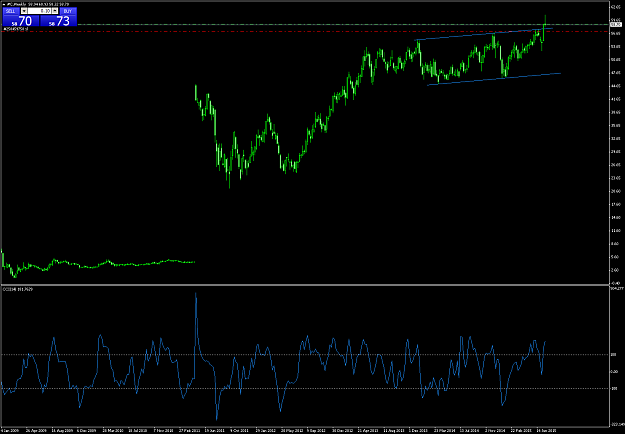Click the buy price 58.73 tile

click(59, 21)
